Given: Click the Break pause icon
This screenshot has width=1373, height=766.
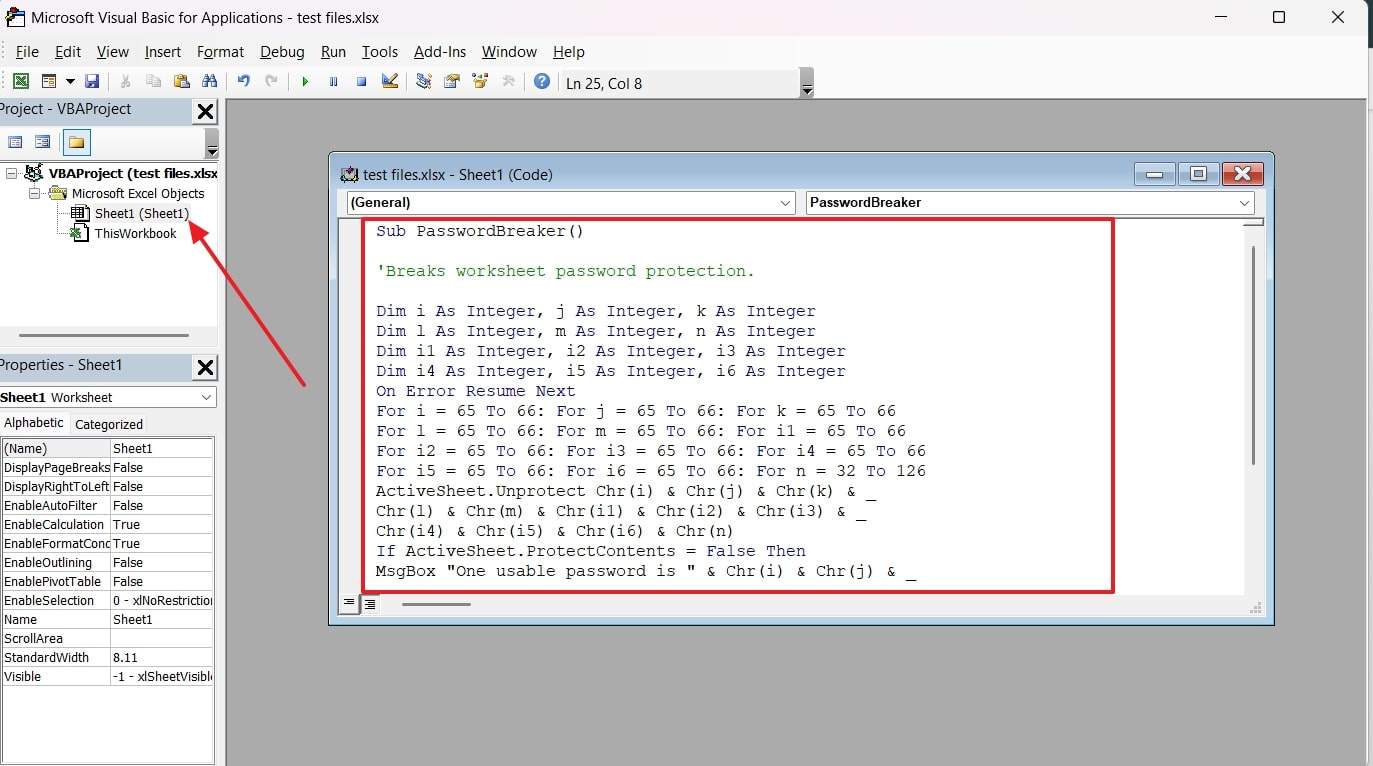Looking at the screenshot, I should click(333, 82).
